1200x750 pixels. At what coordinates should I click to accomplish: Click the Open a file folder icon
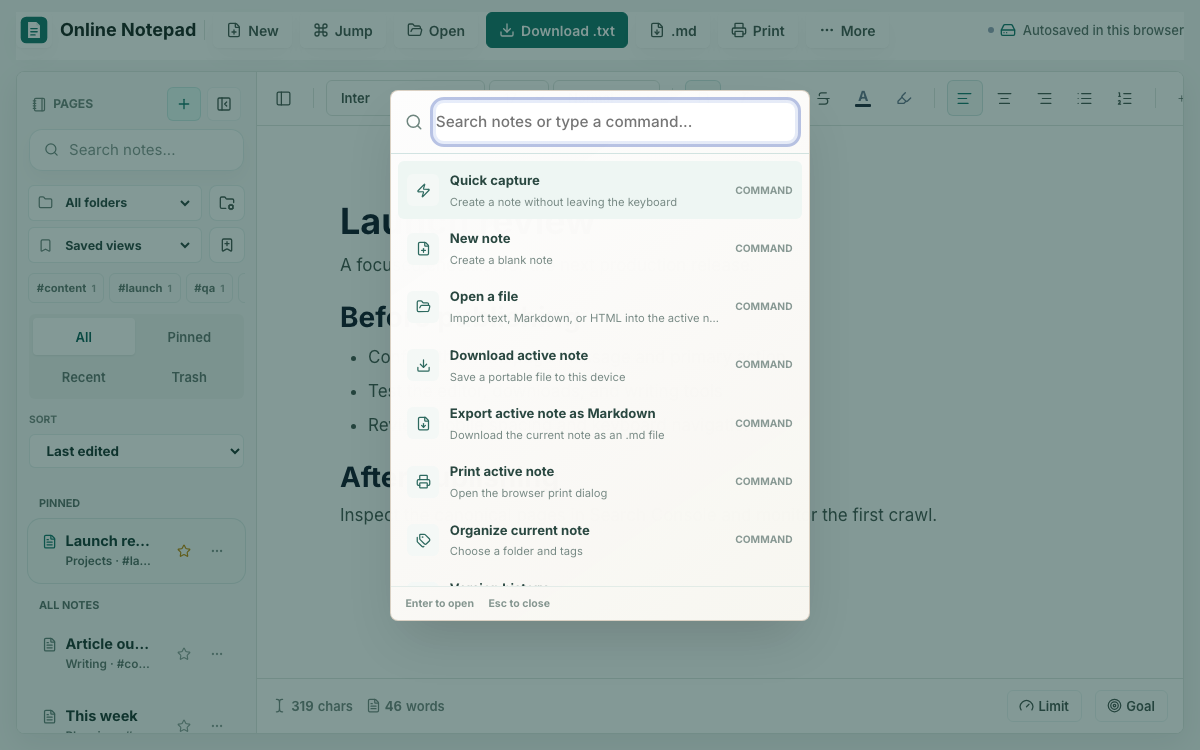[423, 306]
